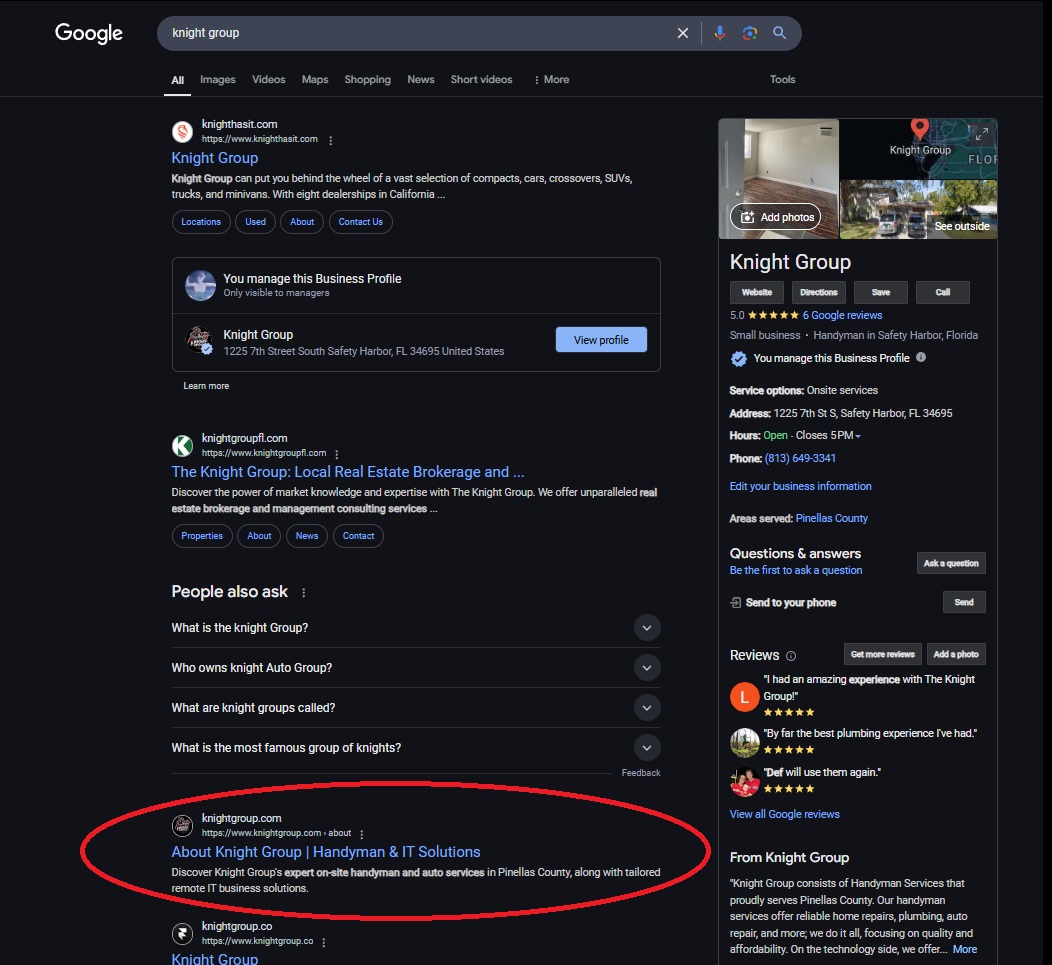Image resolution: width=1052 pixels, height=965 pixels.
Task: Switch to the News tab
Action: (421, 79)
